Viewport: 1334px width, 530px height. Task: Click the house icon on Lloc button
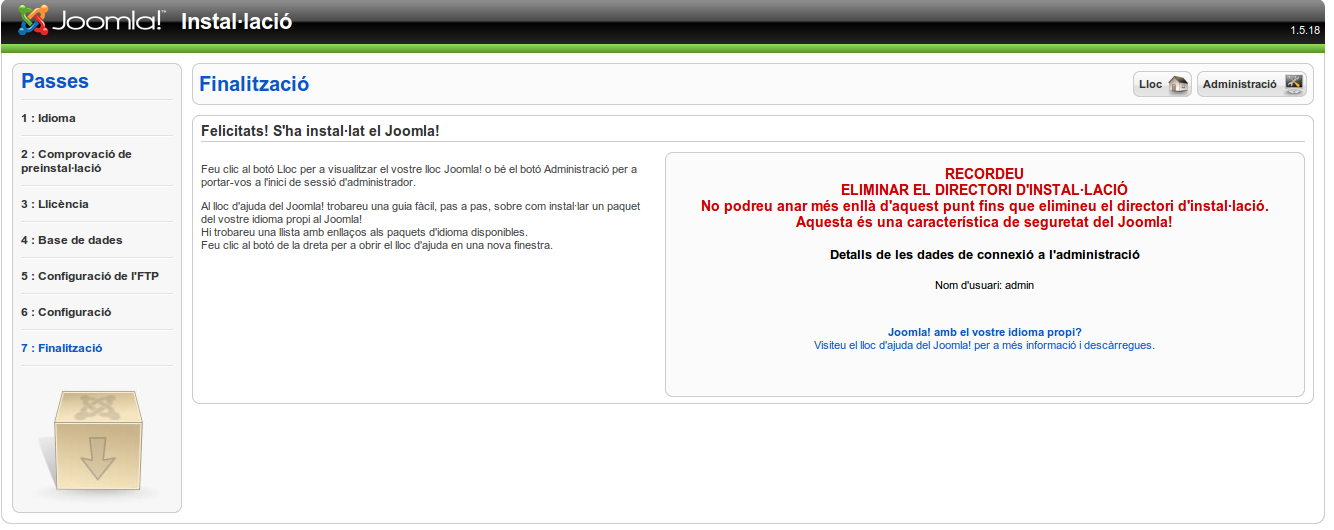coord(1178,85)
